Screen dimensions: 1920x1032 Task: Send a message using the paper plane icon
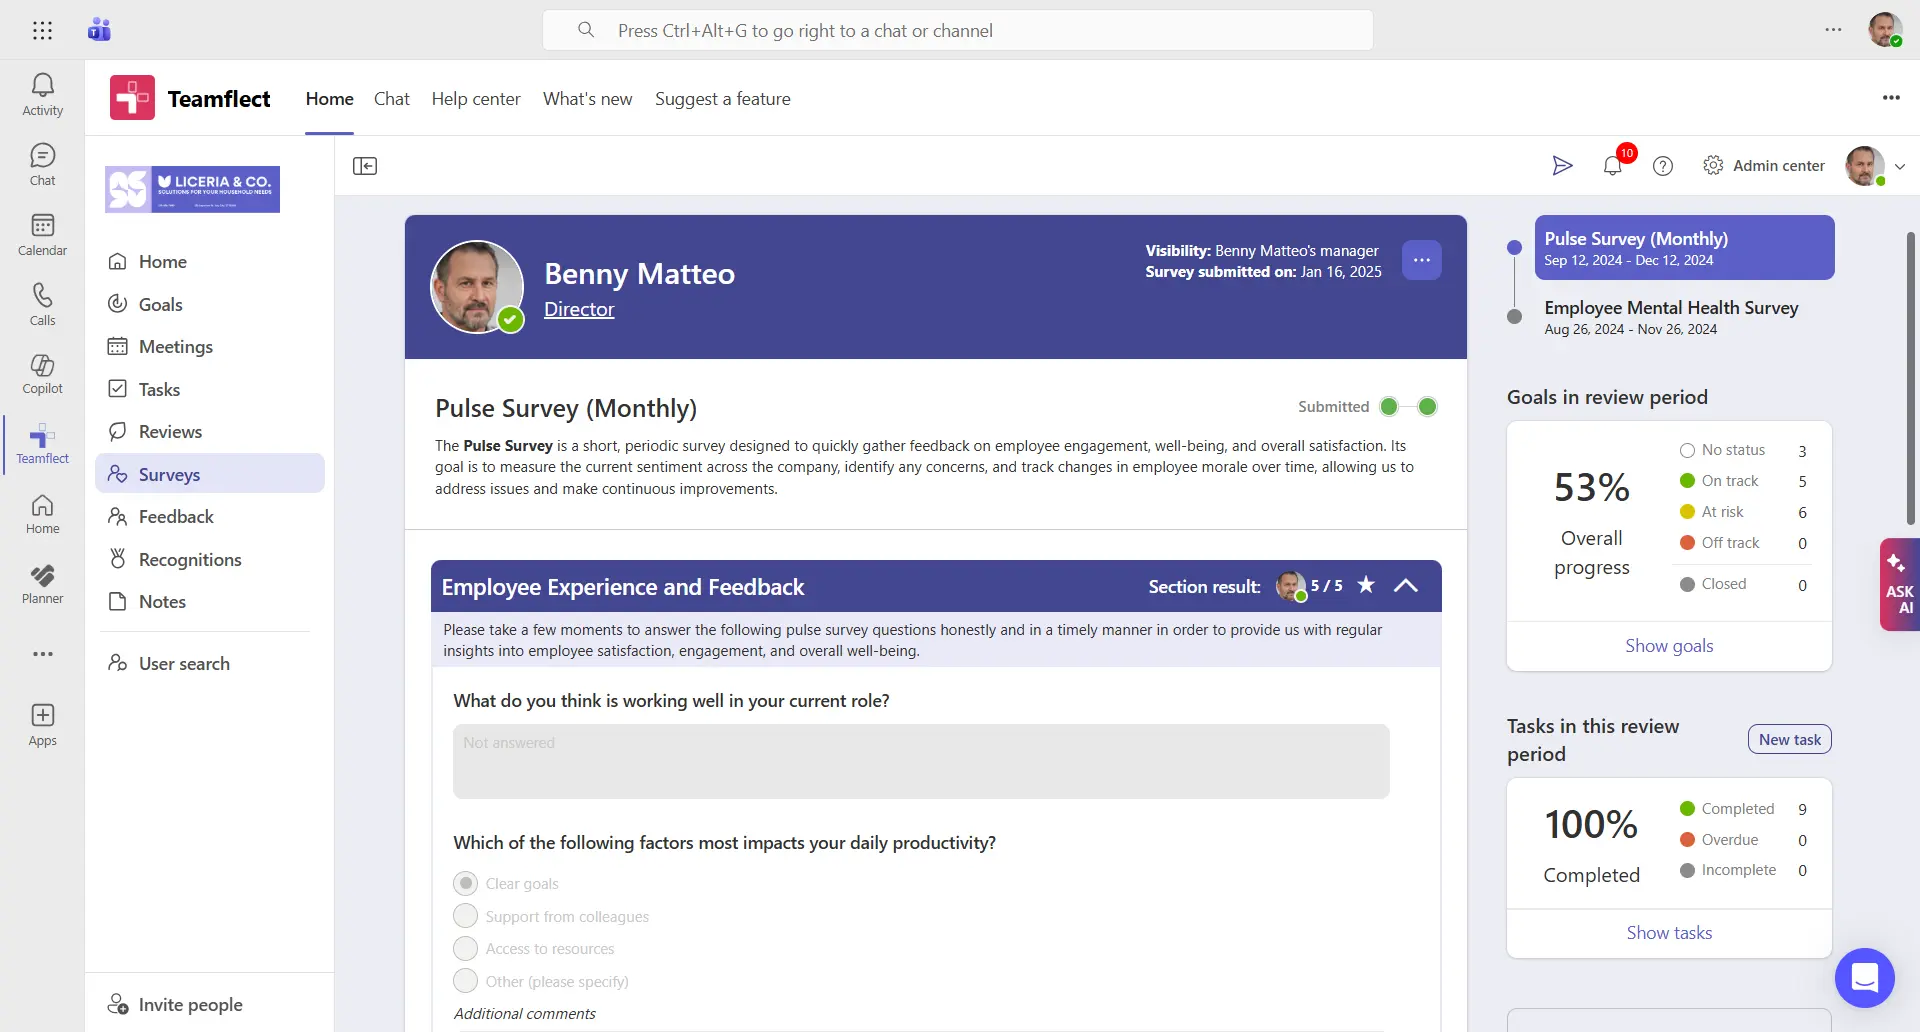pyautogui.click(x=1563, y=166)
